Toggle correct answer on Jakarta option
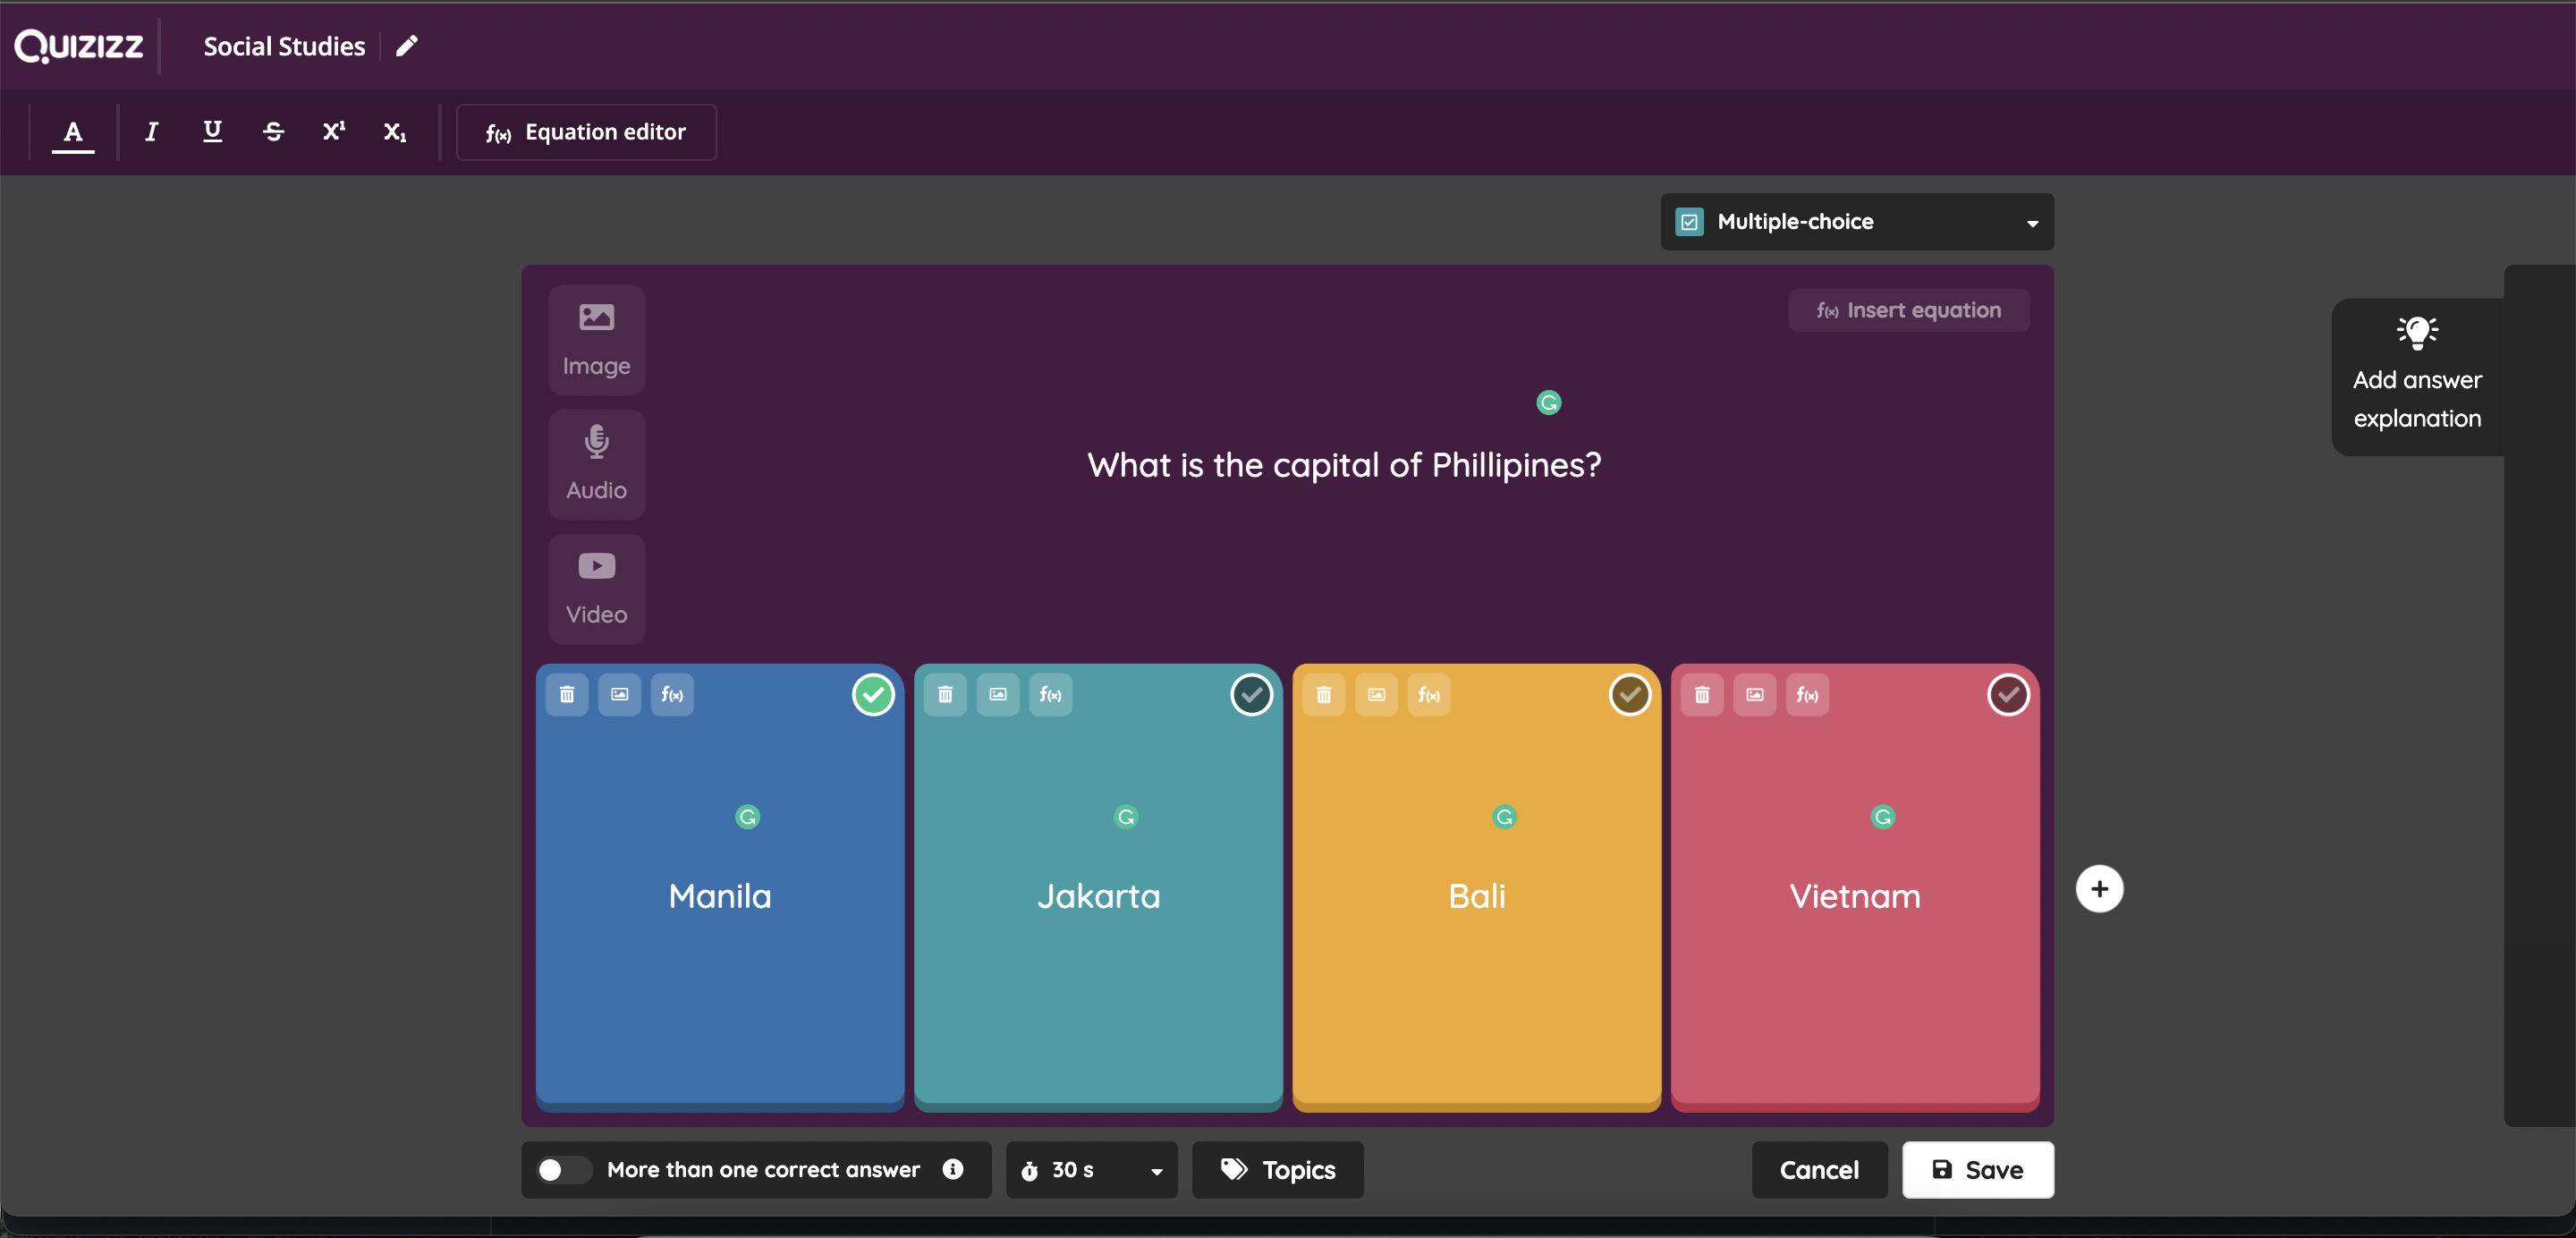Viewport: 2576px width, 1238px height. (1252, 693)
